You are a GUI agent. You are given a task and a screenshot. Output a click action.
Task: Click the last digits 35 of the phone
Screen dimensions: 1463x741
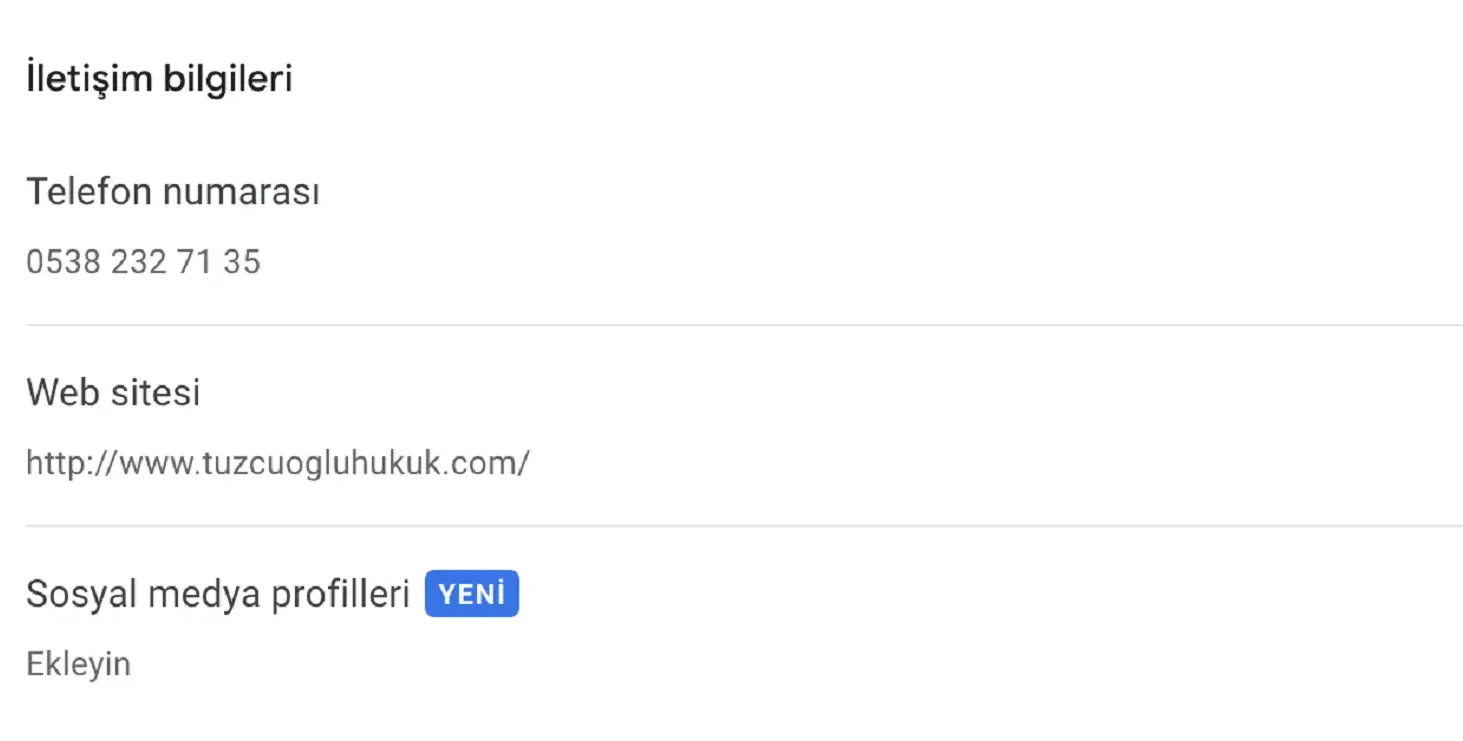click(x=241, y=262)
